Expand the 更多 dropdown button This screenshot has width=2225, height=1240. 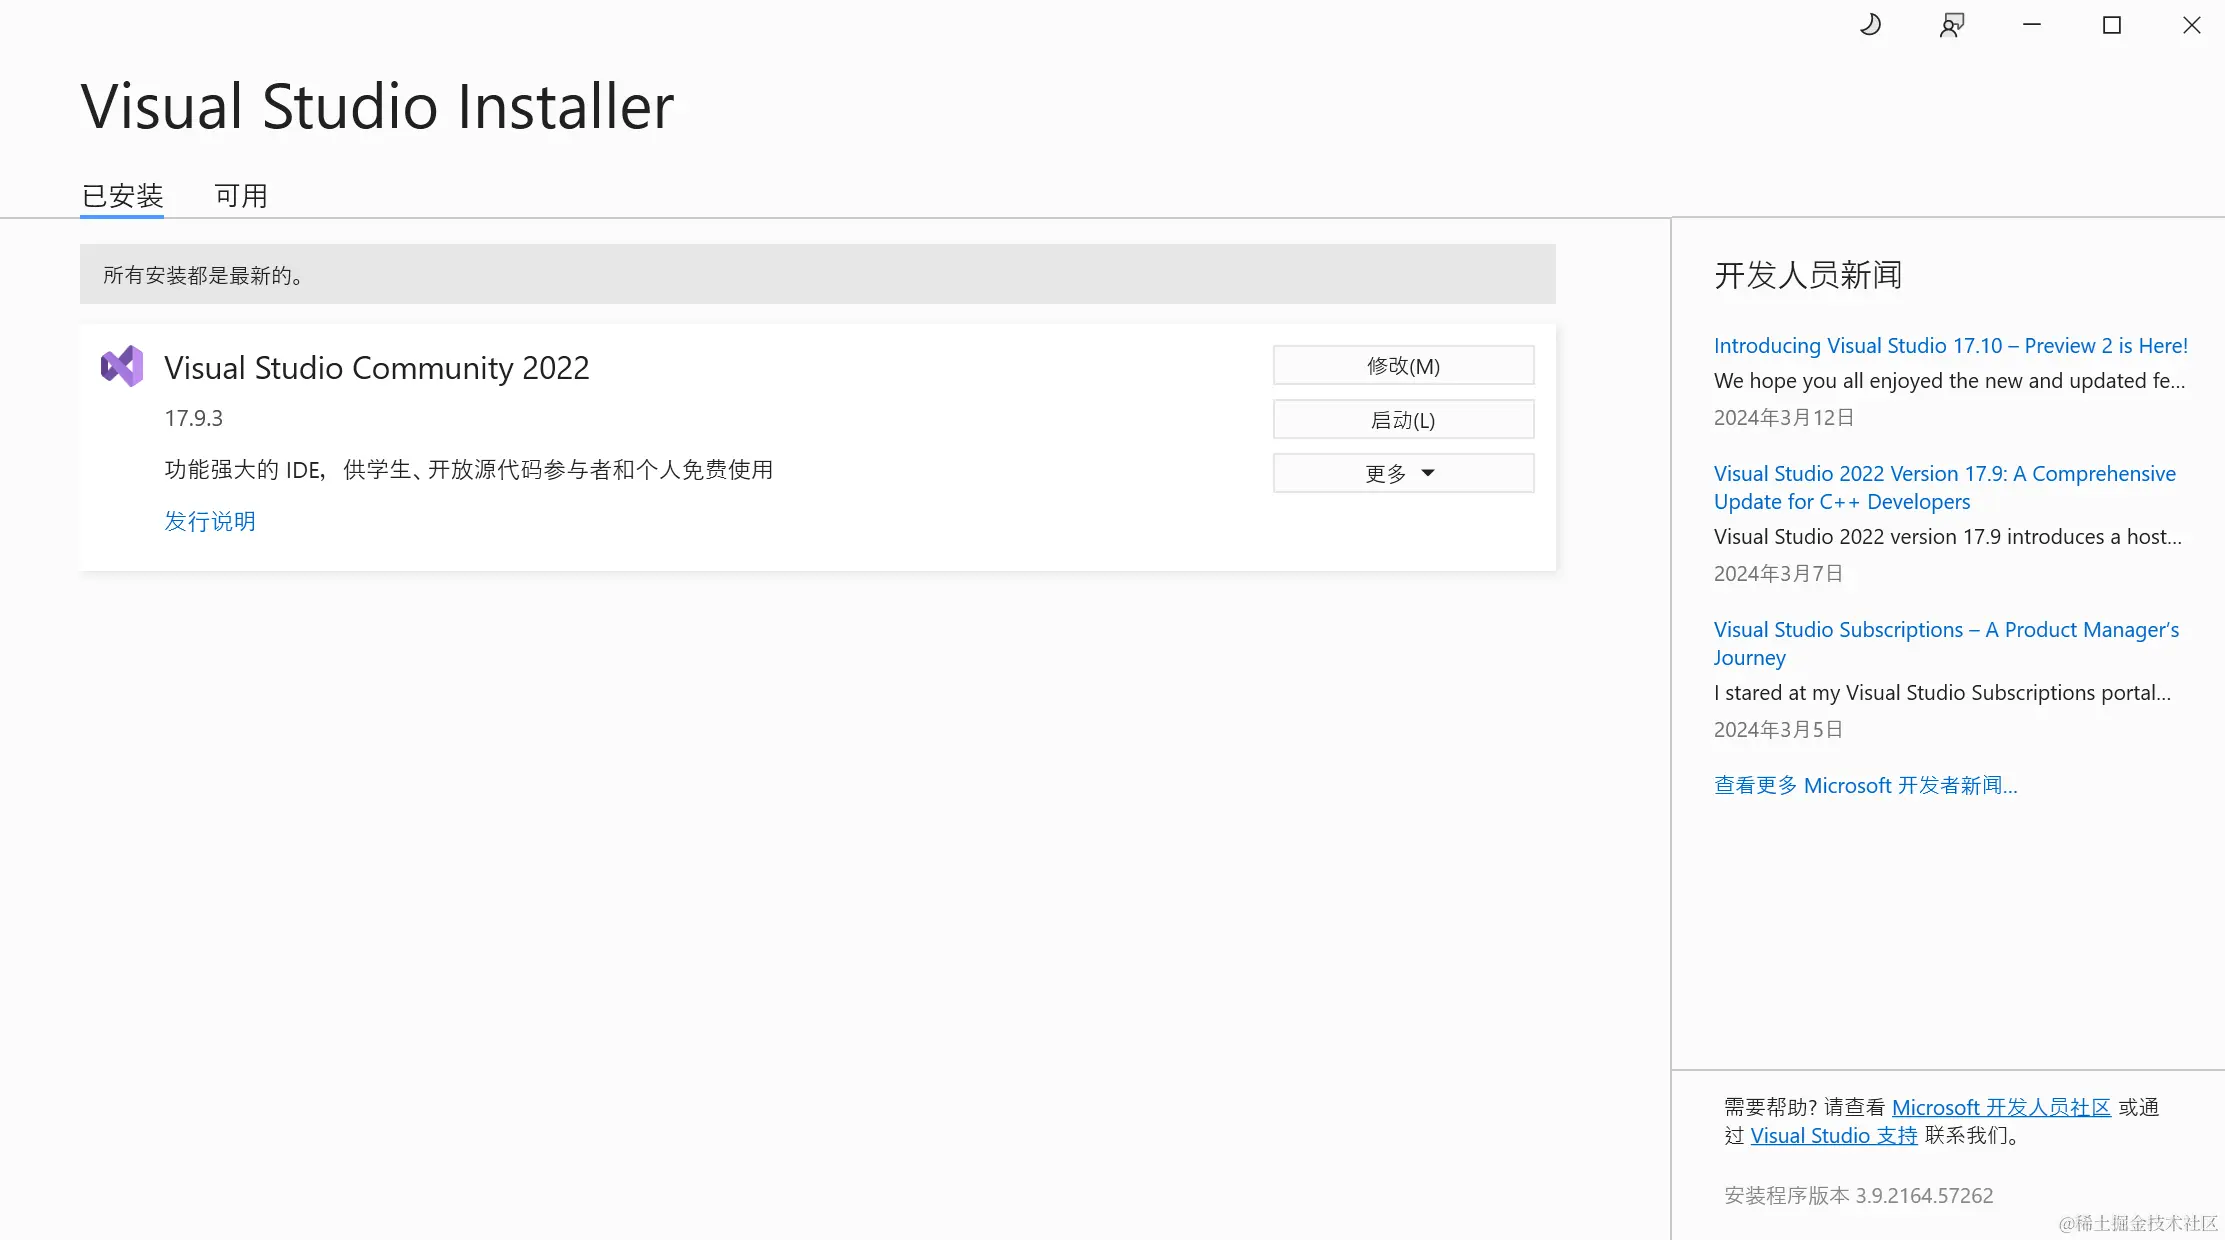1403,473
